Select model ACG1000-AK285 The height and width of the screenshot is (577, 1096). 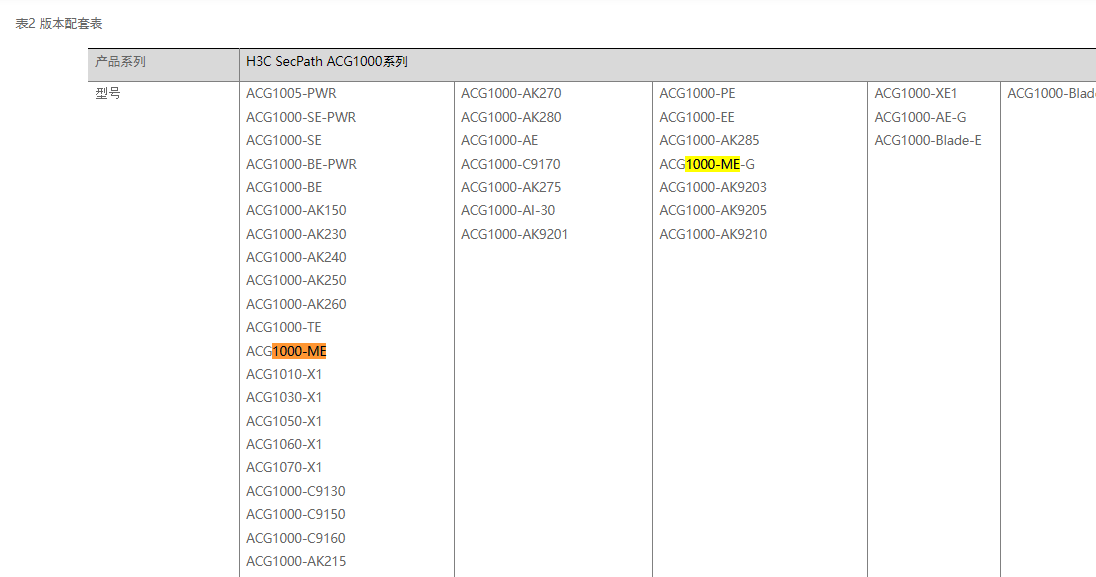pyautogui.click(x=709, y=141)
